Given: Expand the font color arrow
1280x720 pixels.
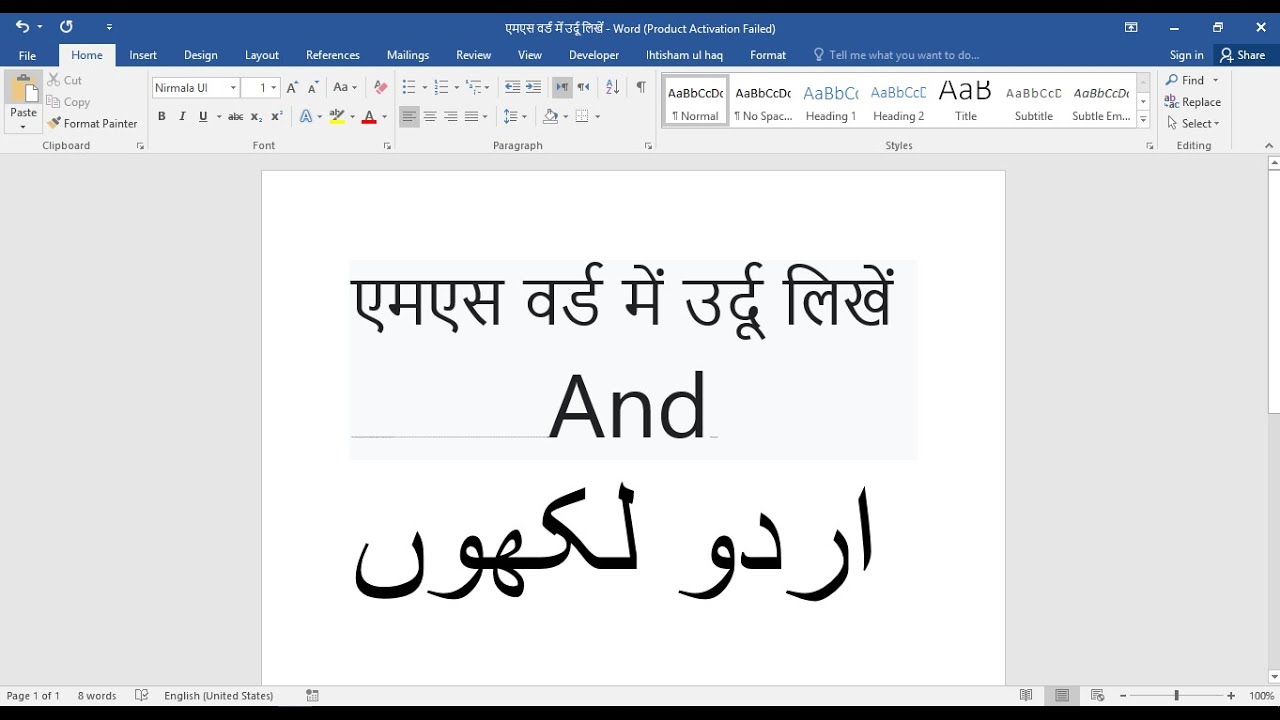Looking at the screenshot, I should click(x=385, y=117).
